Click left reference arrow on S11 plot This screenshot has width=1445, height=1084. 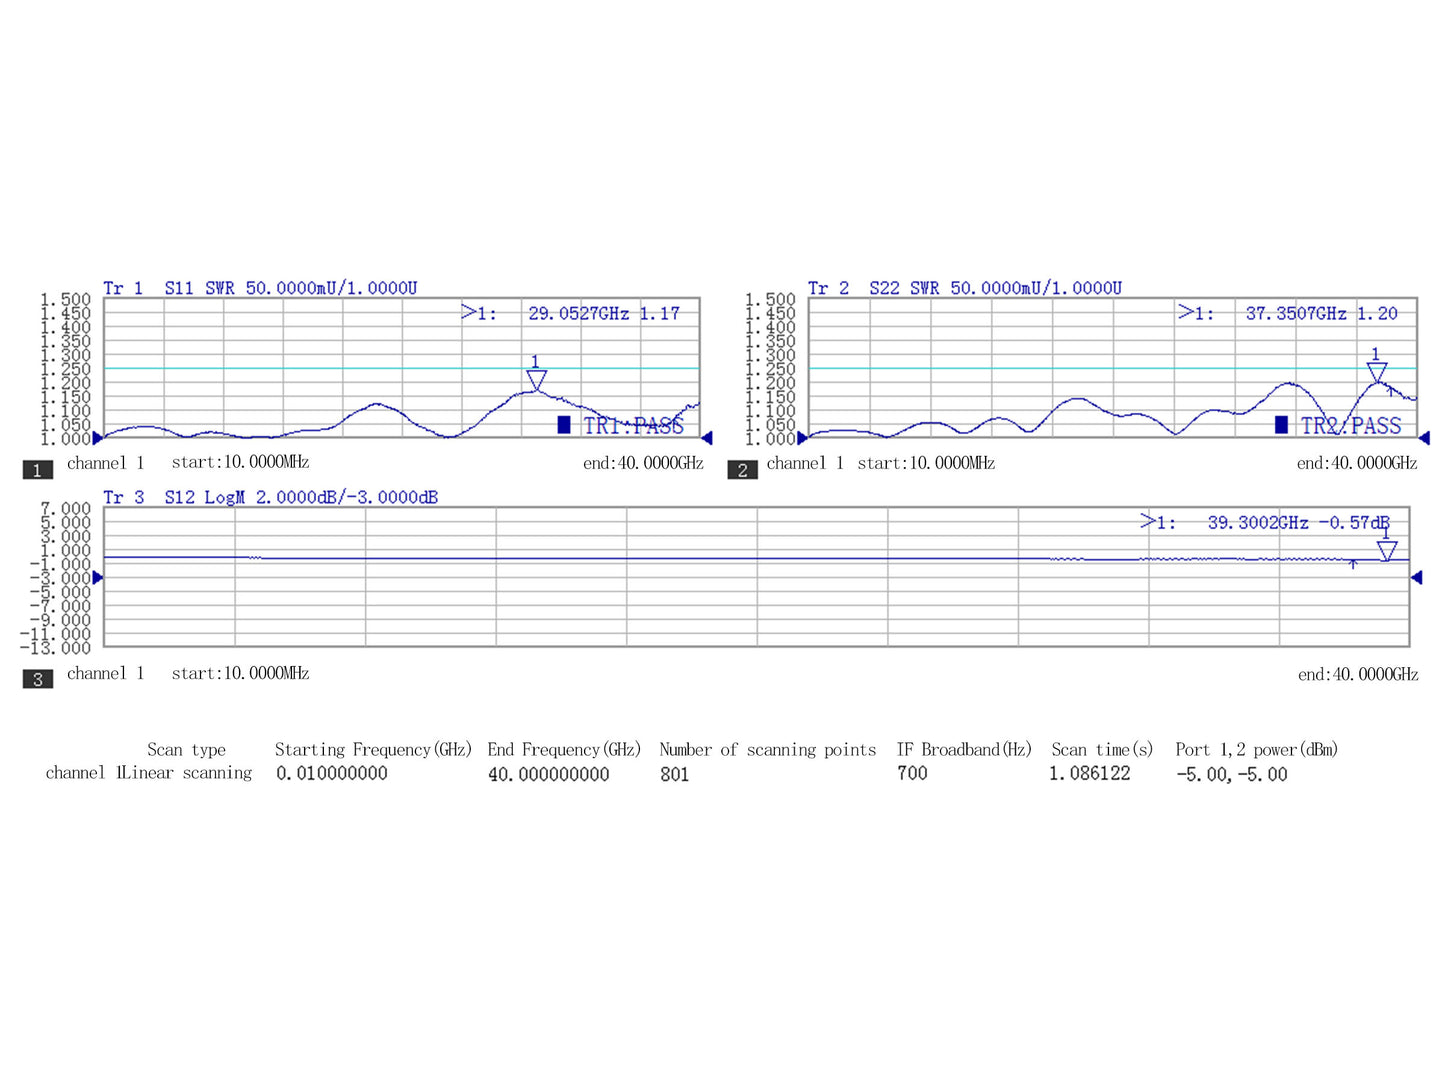(97, 438)
